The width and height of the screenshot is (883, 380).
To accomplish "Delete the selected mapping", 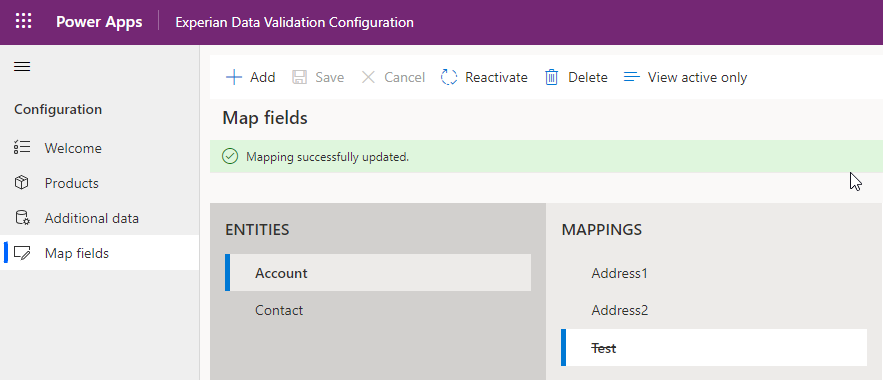I will pyautogui.click(x=576, y=77).
